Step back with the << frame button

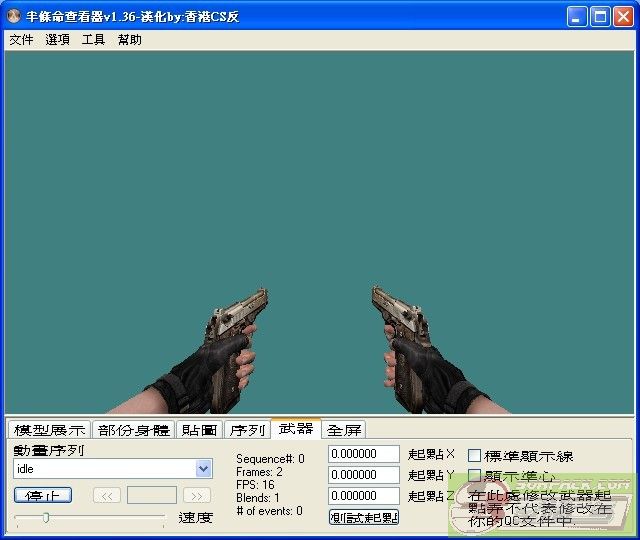pyautogui.click(x=107, y=496)
